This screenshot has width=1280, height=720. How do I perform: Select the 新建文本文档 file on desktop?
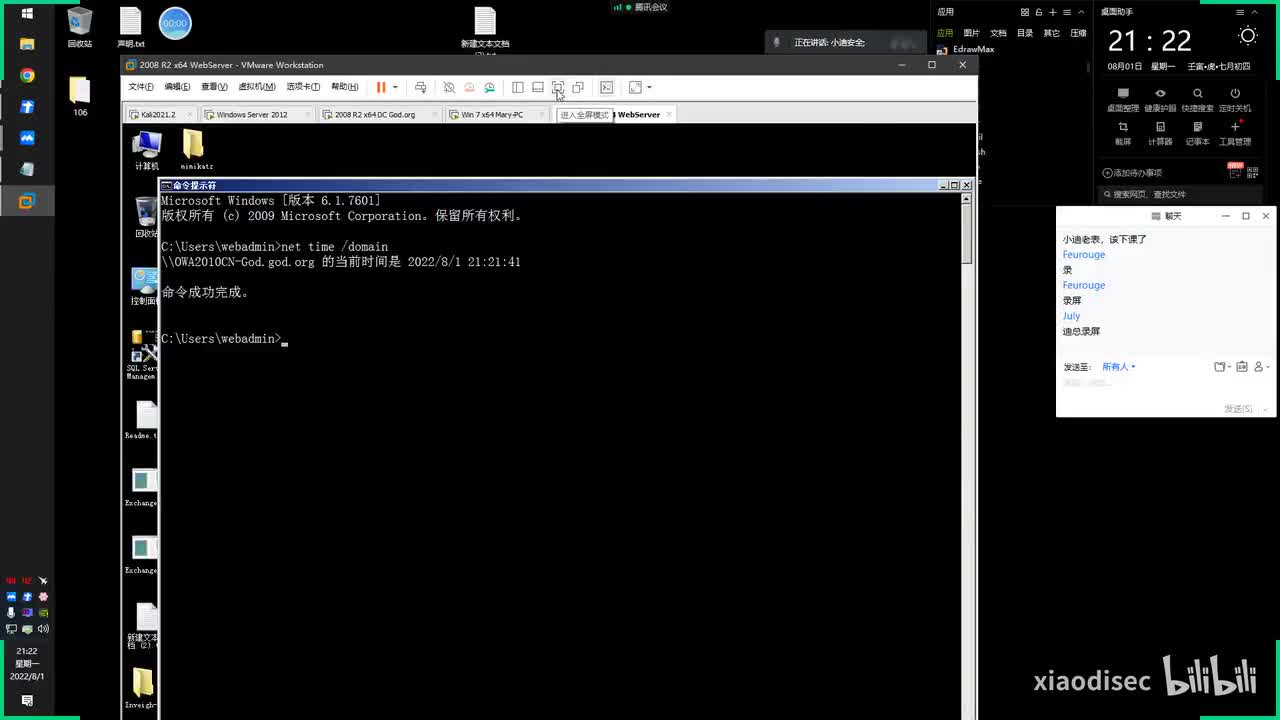tap(485, 31)
